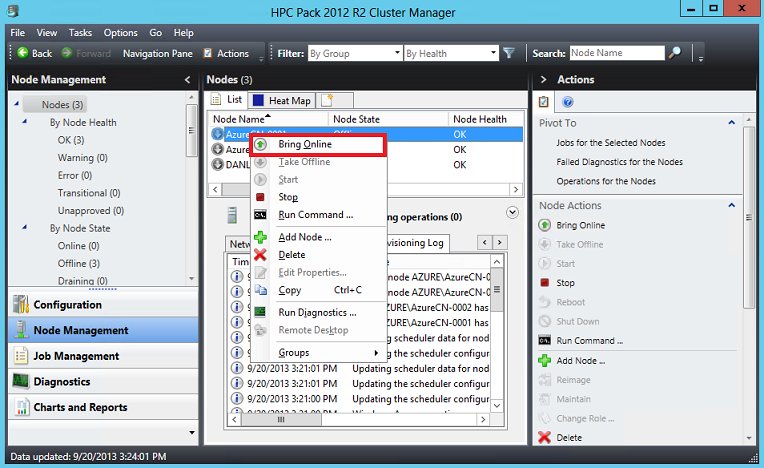Click the Diagnostics monitor icon
This screenshot has height=468, width=764.
point(20,381)
